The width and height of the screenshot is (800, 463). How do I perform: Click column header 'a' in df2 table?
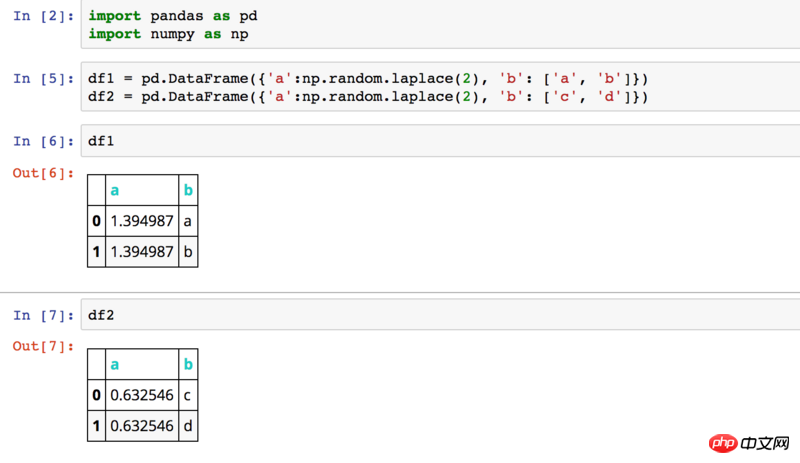coord(114,365)
